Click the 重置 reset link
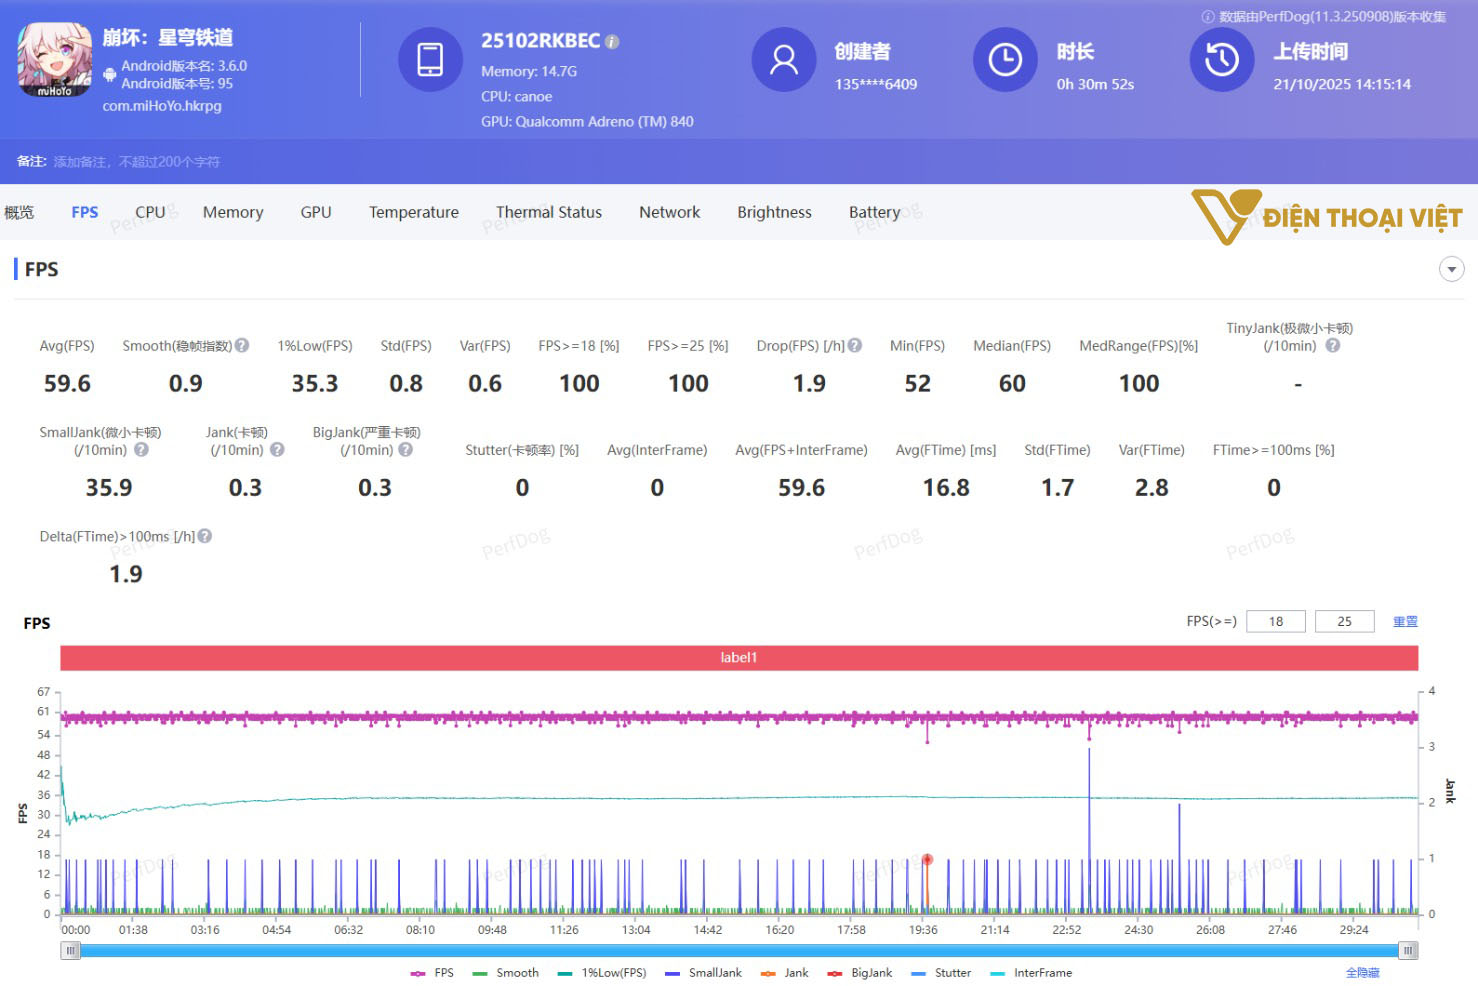 pos(1405,621)
